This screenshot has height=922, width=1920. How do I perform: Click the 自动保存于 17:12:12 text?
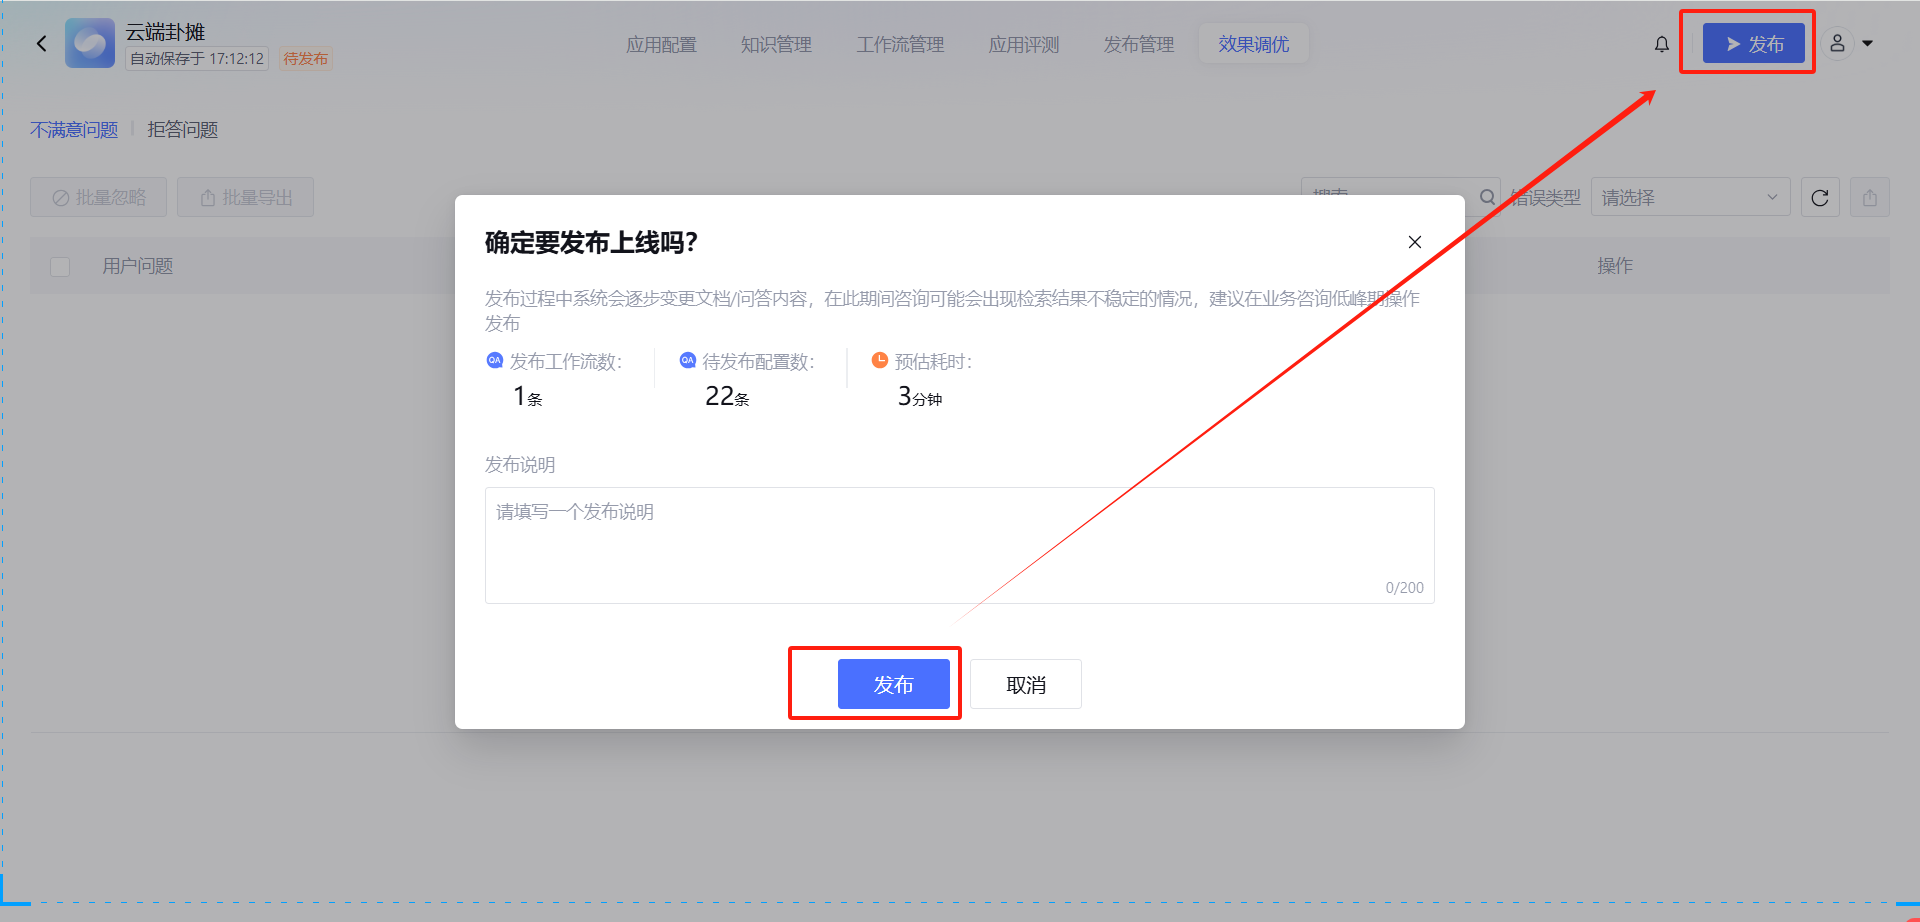pyautogui.click(x=197, y=59)
